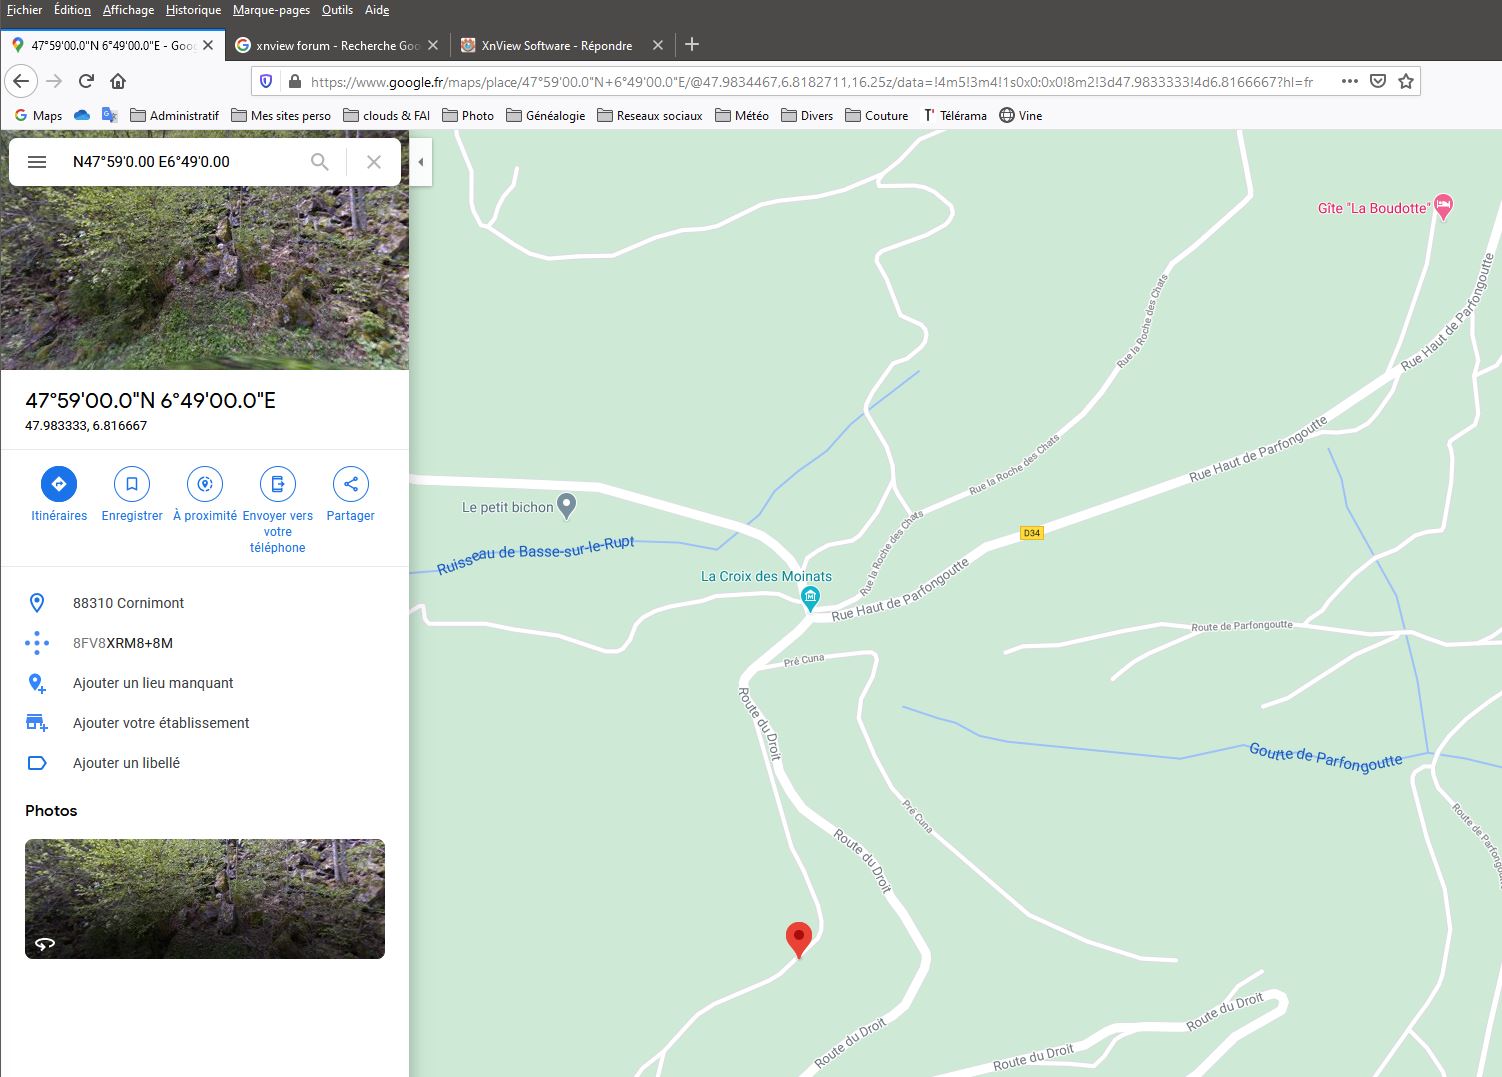Viewport: 1502px width, 1077px height.
Task: Expand the Généalogie bookmarks folder
Action: [546, 116]
